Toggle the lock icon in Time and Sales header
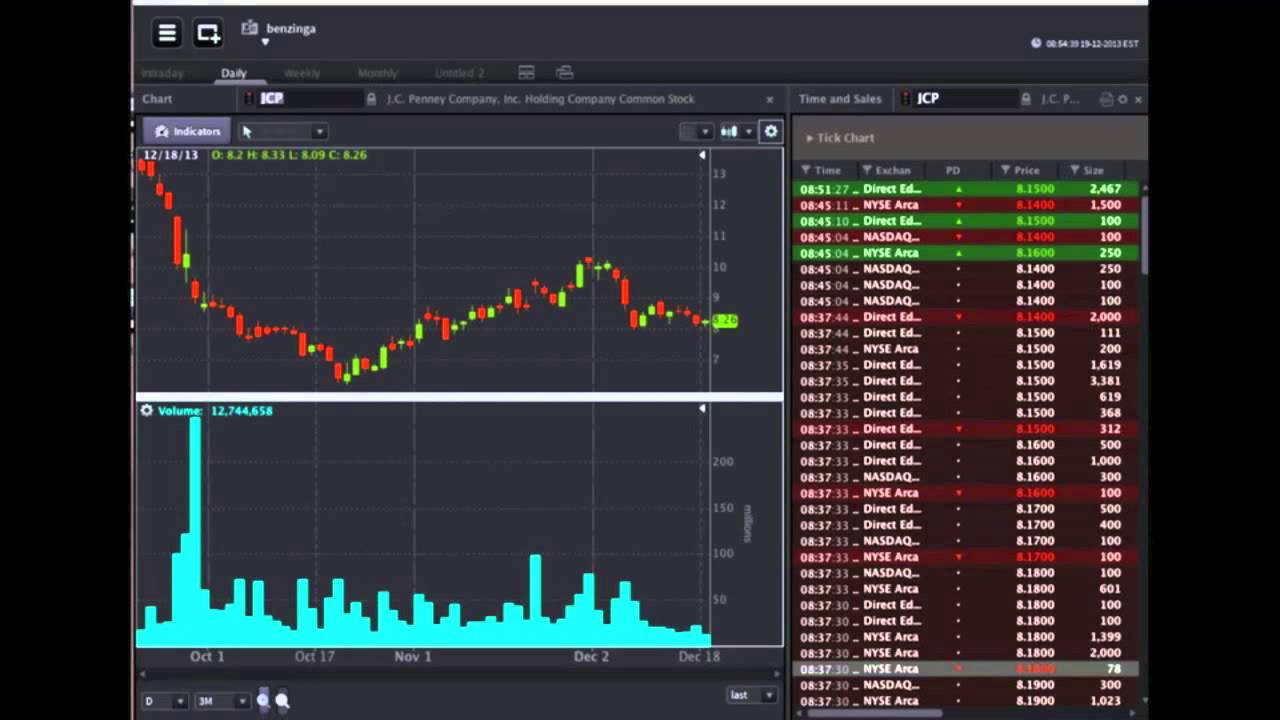The image size is (1280, 720). 1026,99
